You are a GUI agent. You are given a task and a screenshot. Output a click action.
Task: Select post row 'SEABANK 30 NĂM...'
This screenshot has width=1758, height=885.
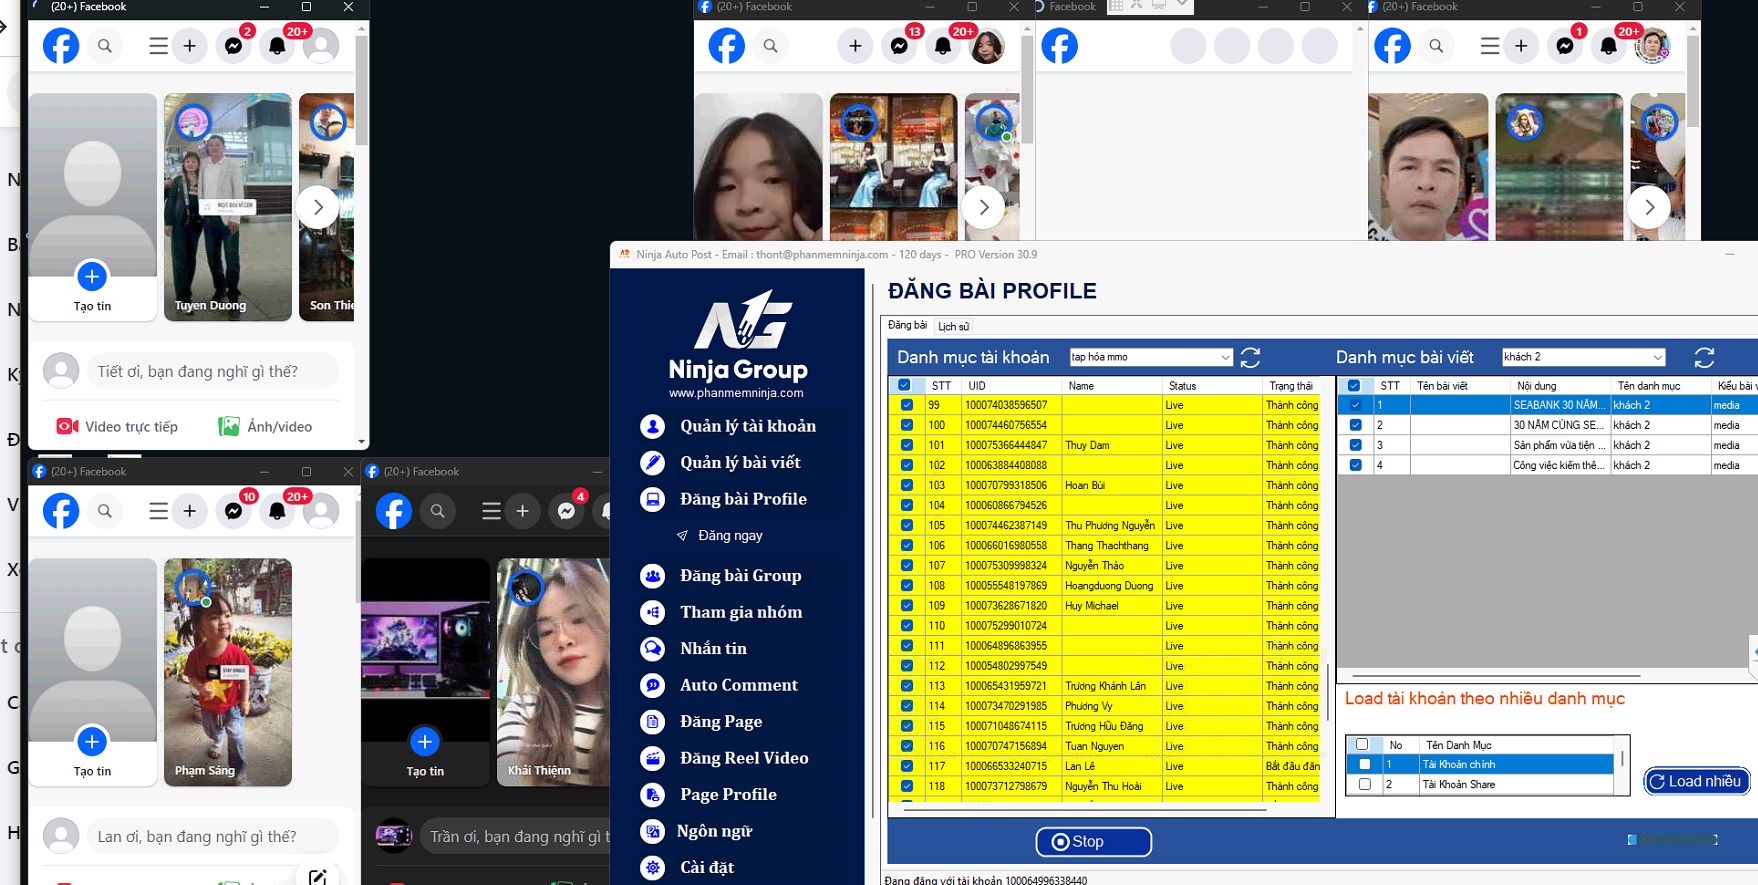(x=1559, y=405)
